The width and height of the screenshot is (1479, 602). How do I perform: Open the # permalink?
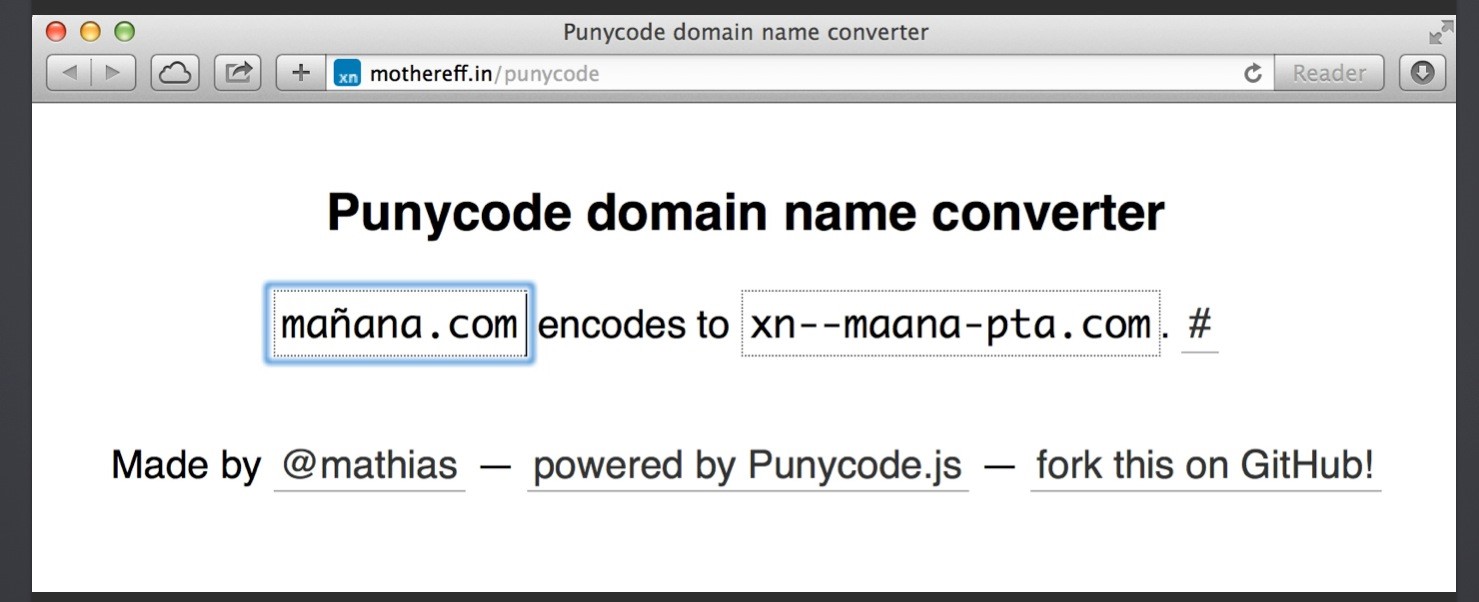pos(1200,325)
